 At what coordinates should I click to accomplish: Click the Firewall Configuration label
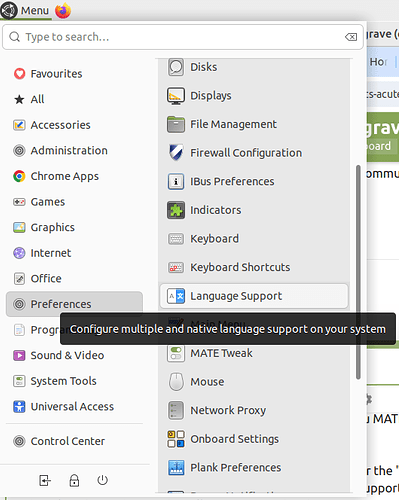point(246,153)
